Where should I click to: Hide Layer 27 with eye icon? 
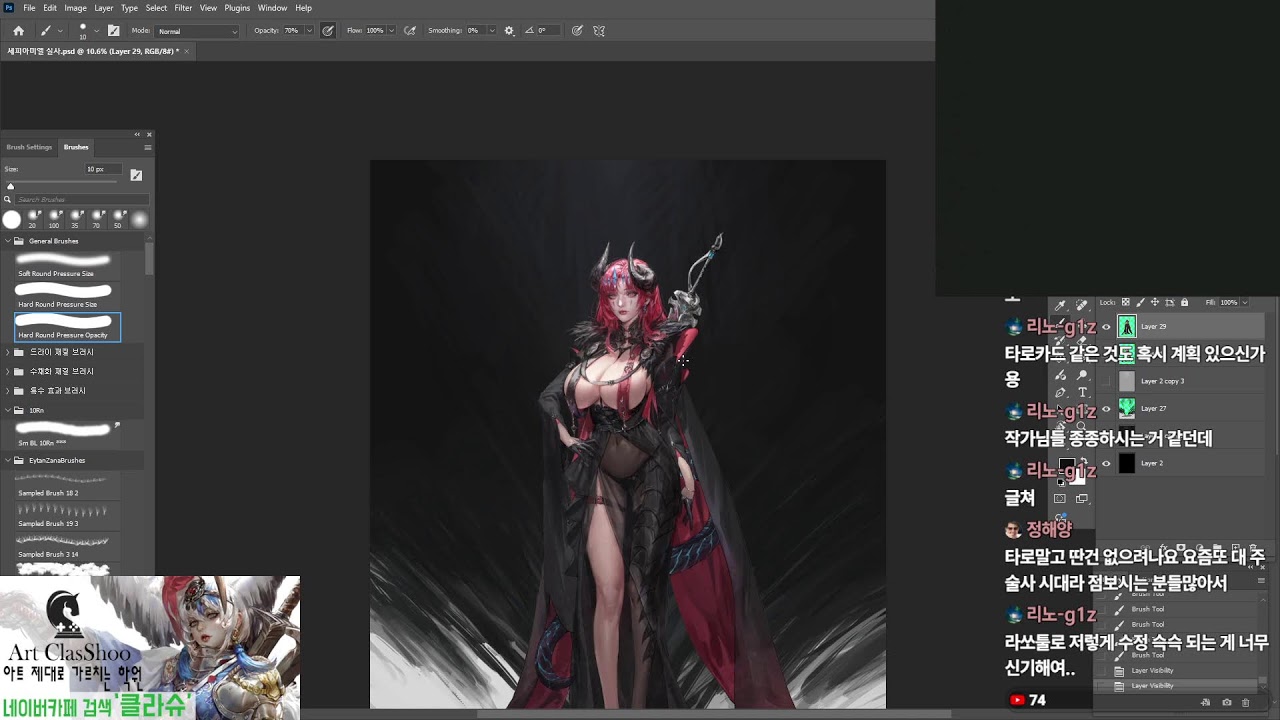coord(1106,408)
